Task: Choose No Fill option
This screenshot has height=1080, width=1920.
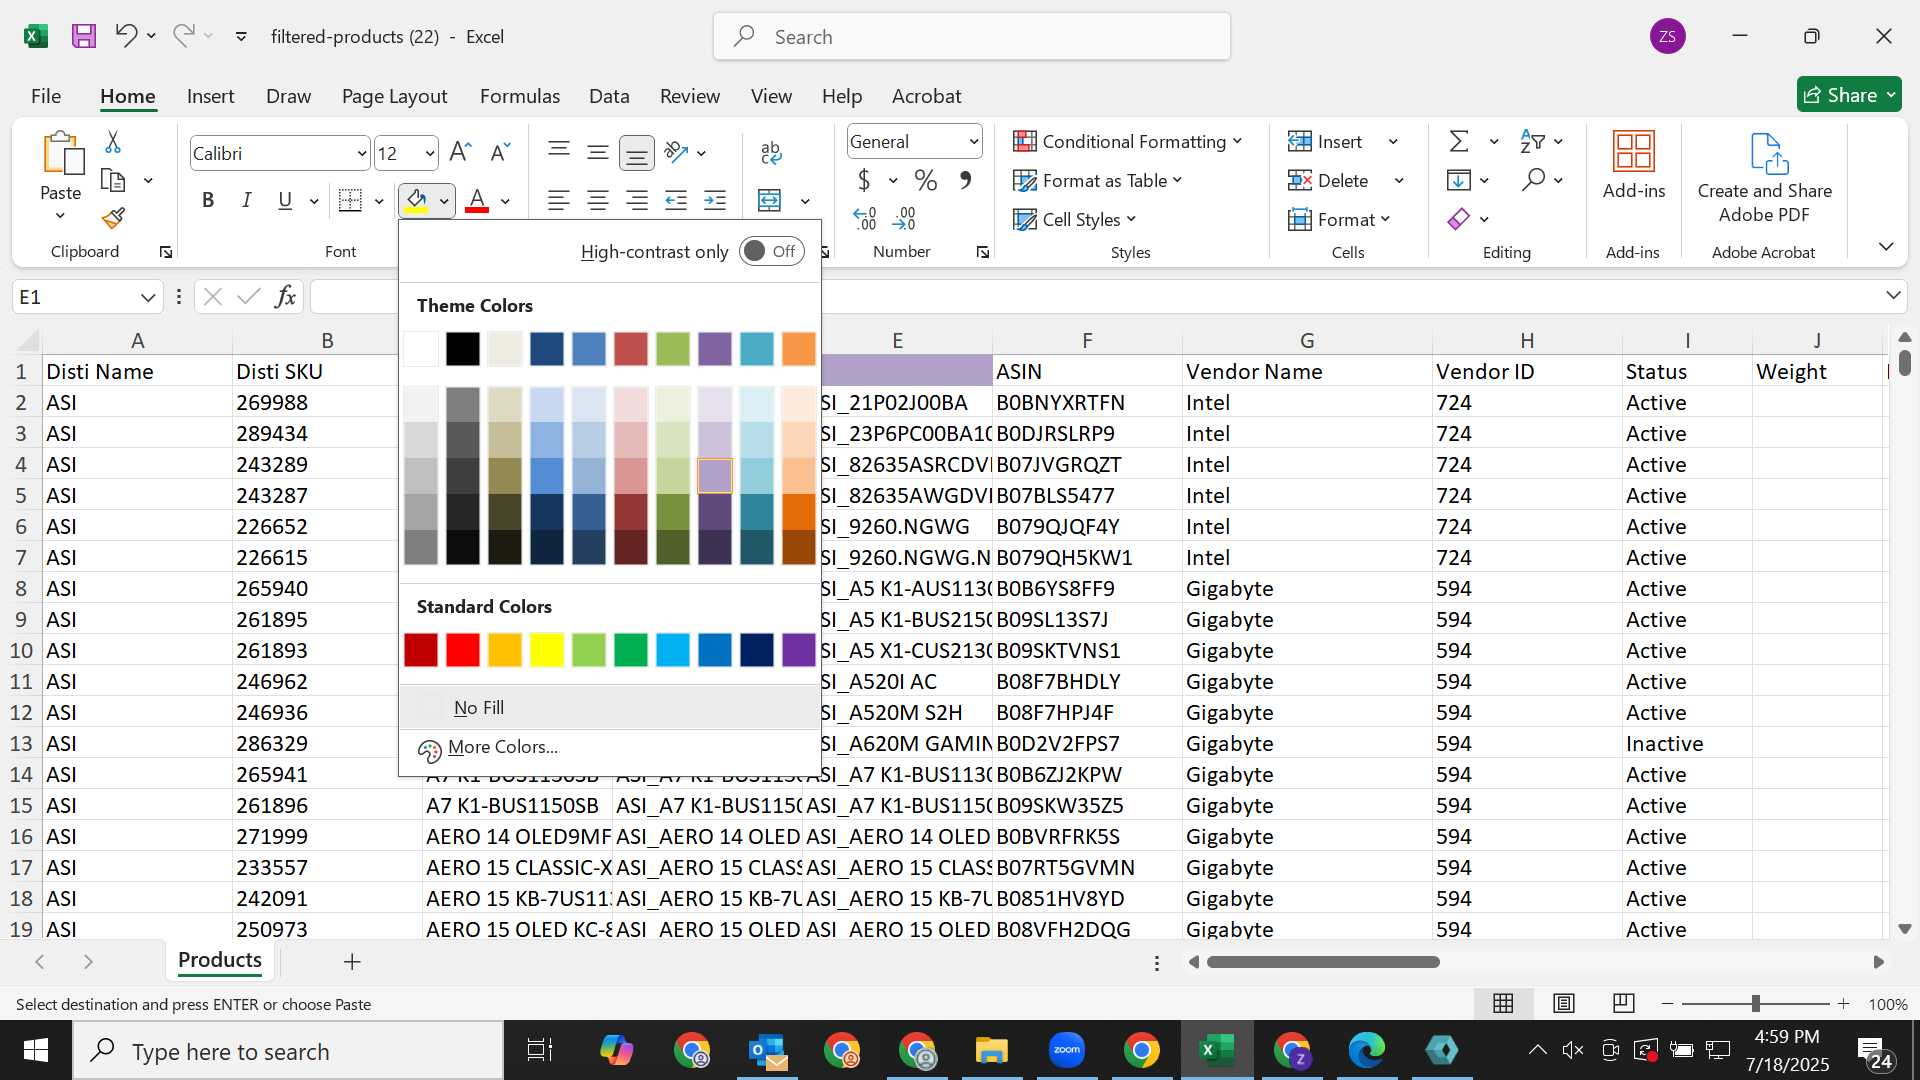Action: tap(610, 707)
